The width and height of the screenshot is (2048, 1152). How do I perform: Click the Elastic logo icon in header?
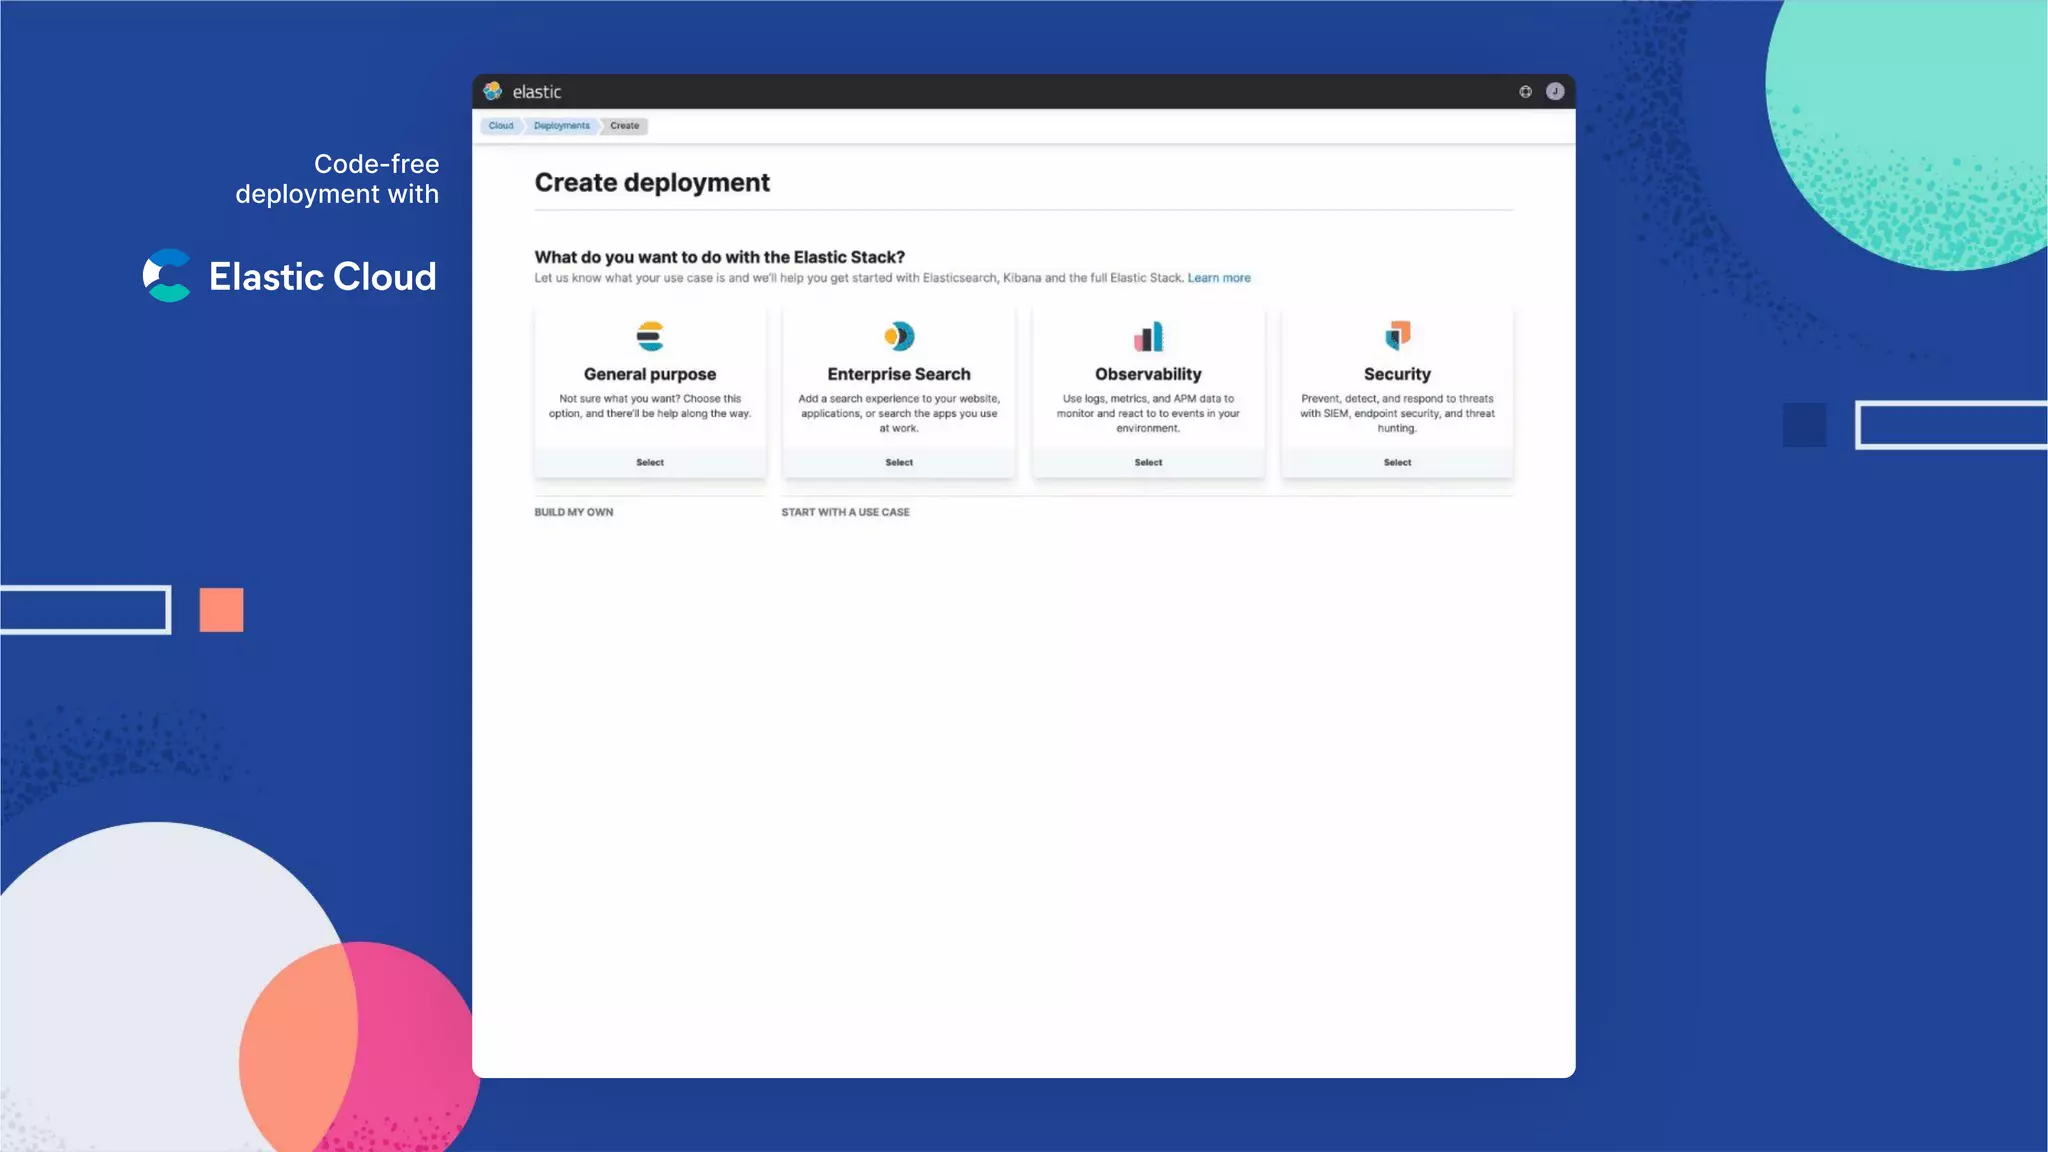(493, 91)
